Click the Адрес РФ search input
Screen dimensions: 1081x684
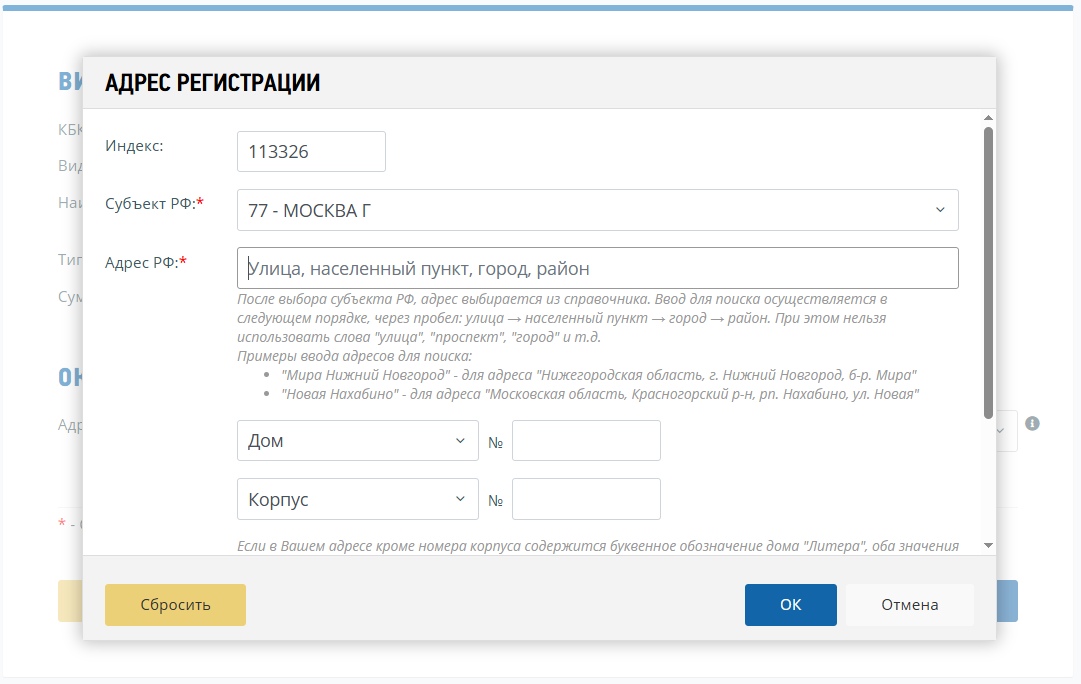pyautogui.click(x=597, y=267)
